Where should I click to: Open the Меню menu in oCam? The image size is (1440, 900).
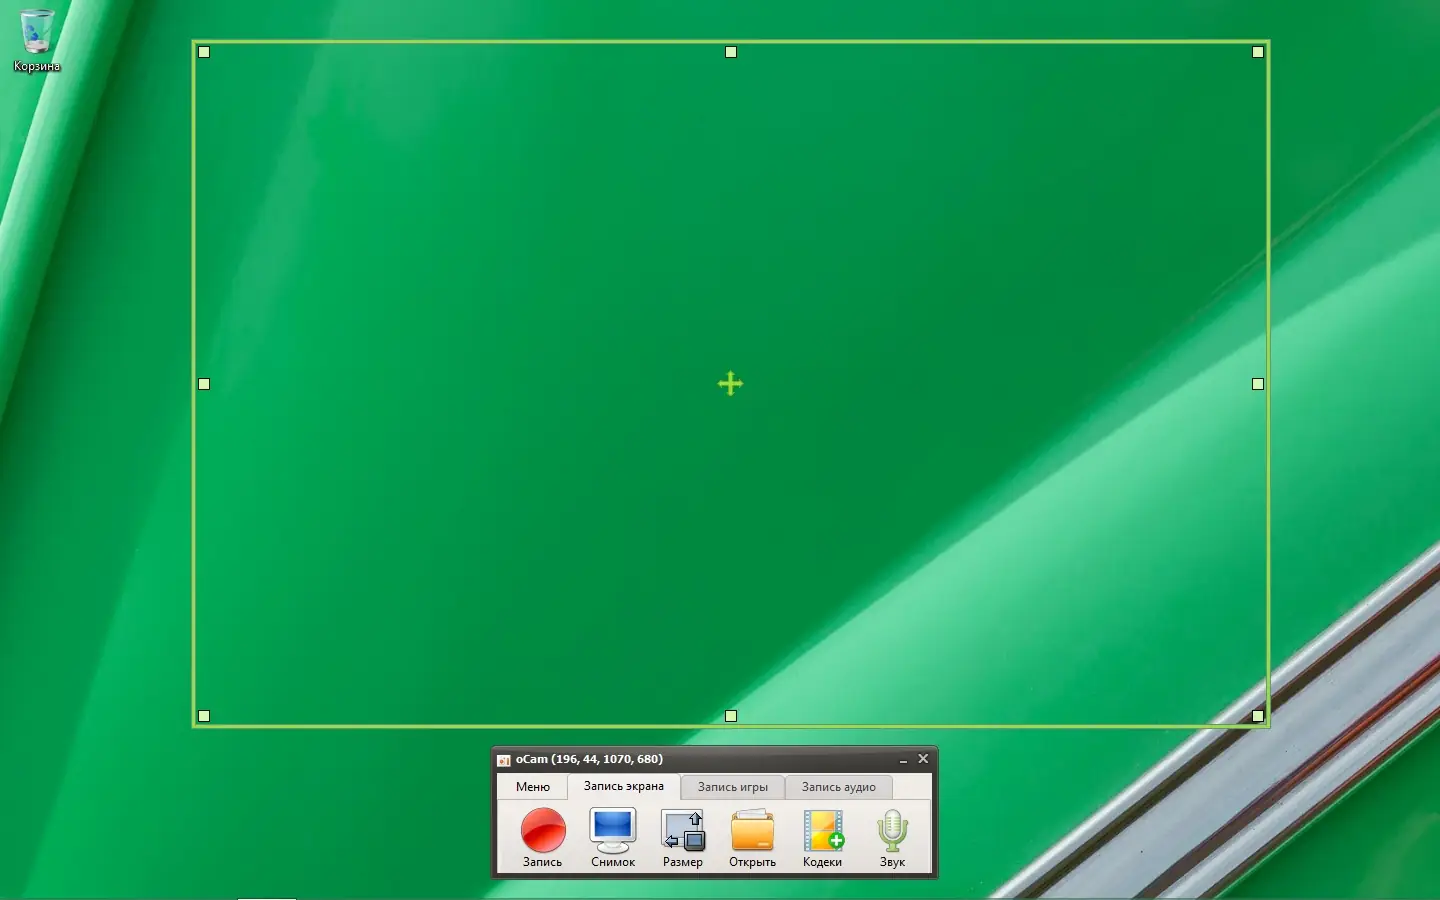coord(533,787)
